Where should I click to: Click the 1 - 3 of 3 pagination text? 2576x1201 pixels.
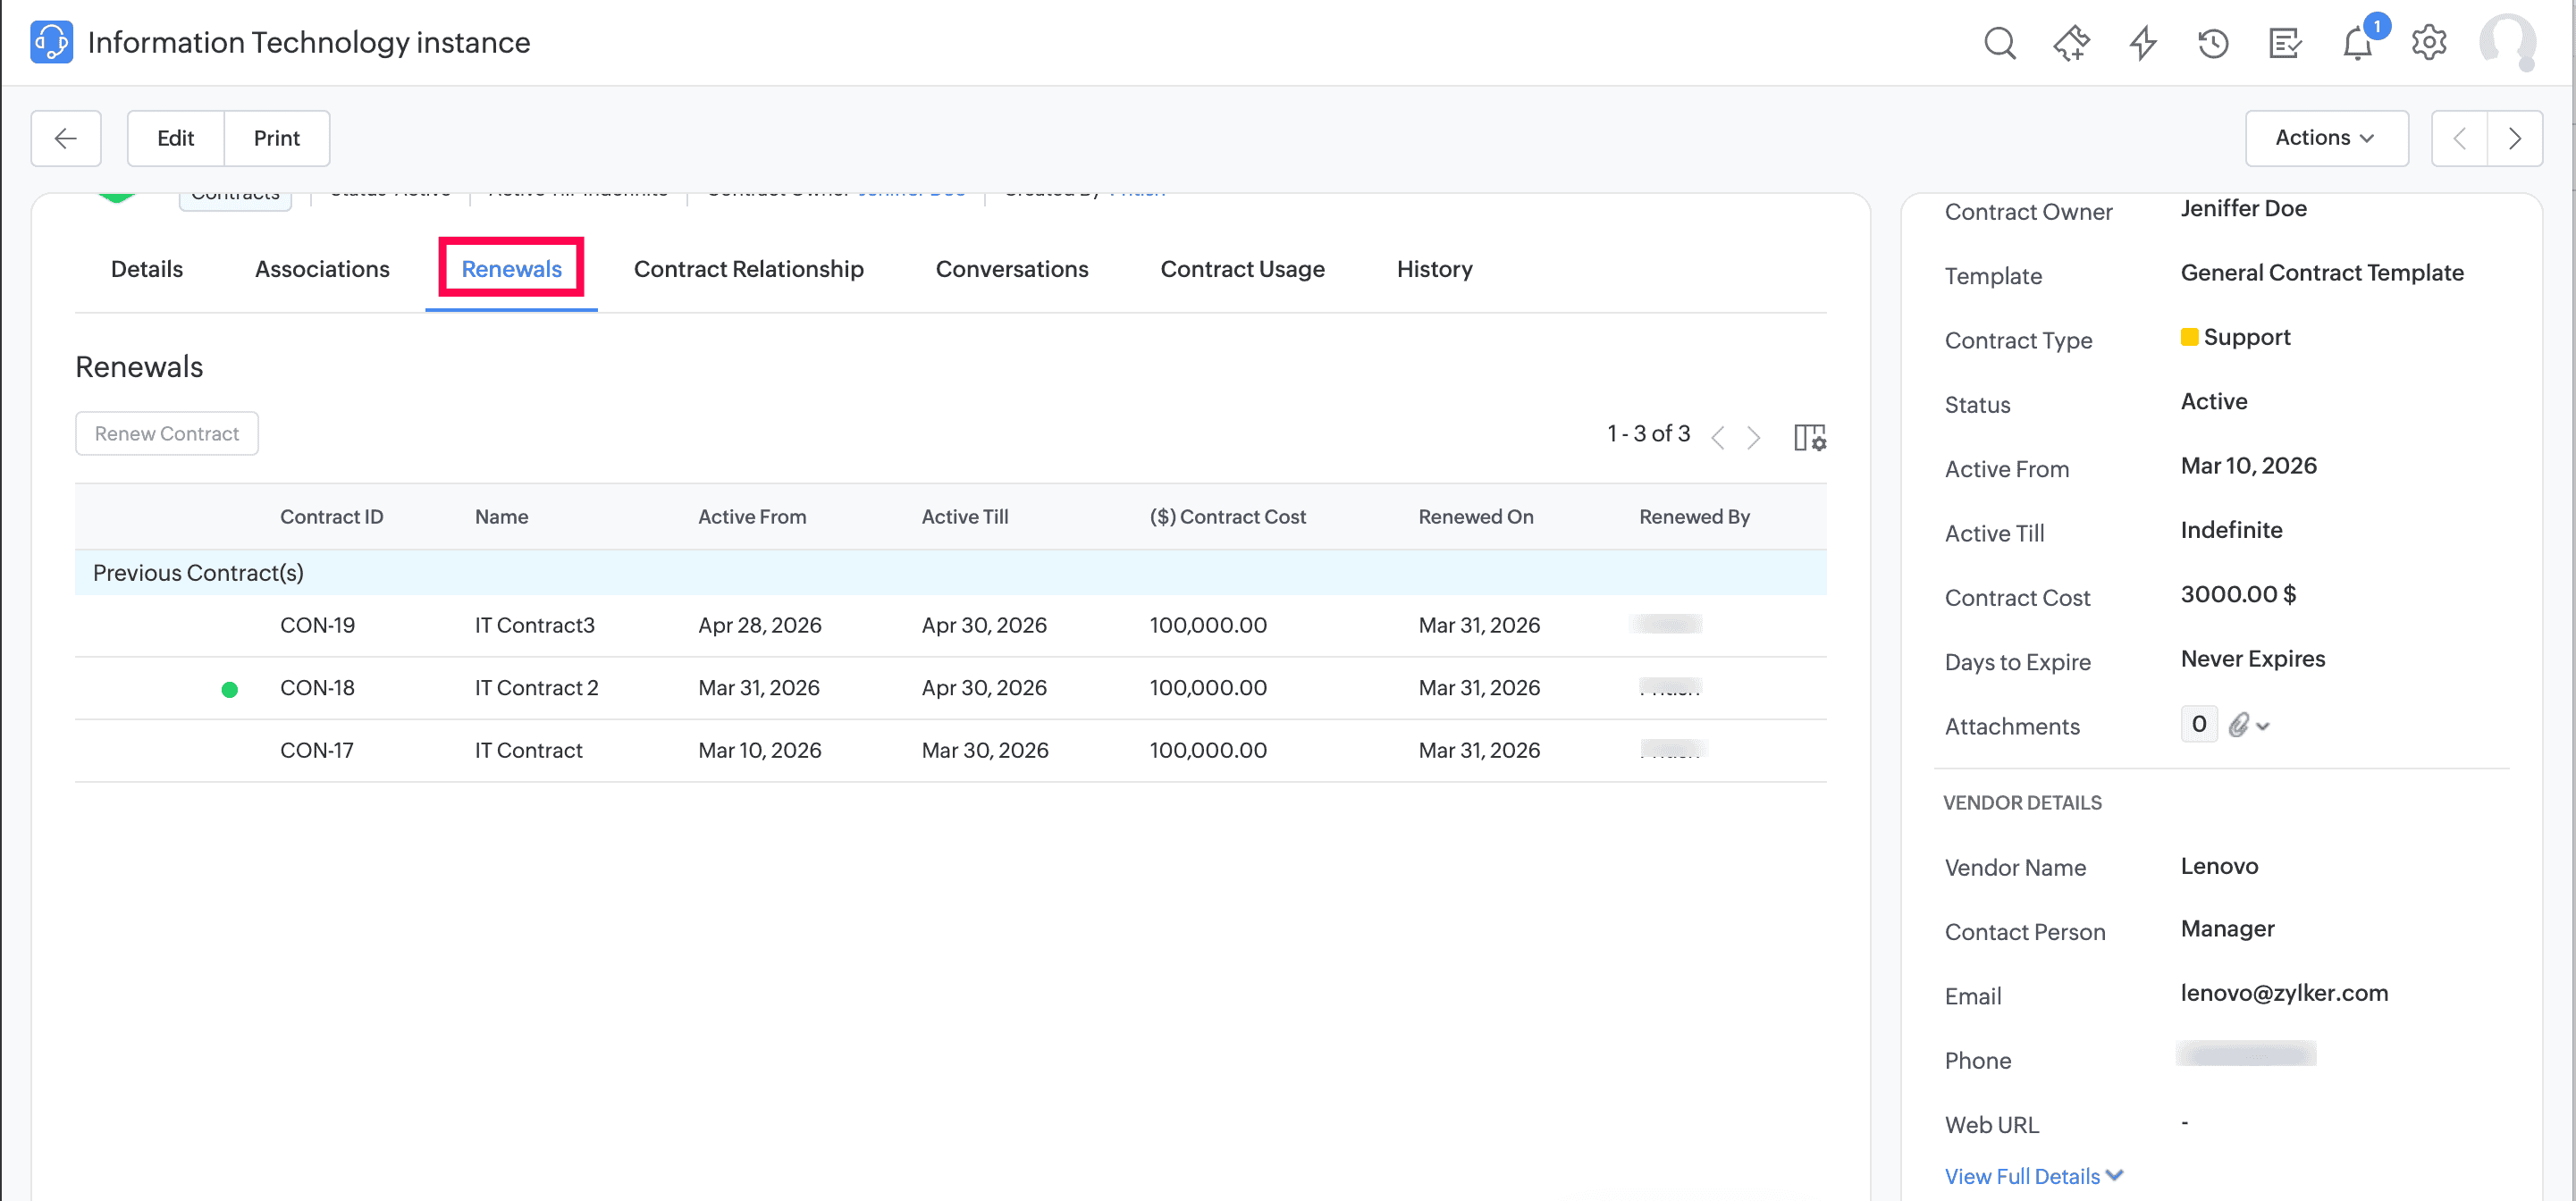pos(1648,433)
